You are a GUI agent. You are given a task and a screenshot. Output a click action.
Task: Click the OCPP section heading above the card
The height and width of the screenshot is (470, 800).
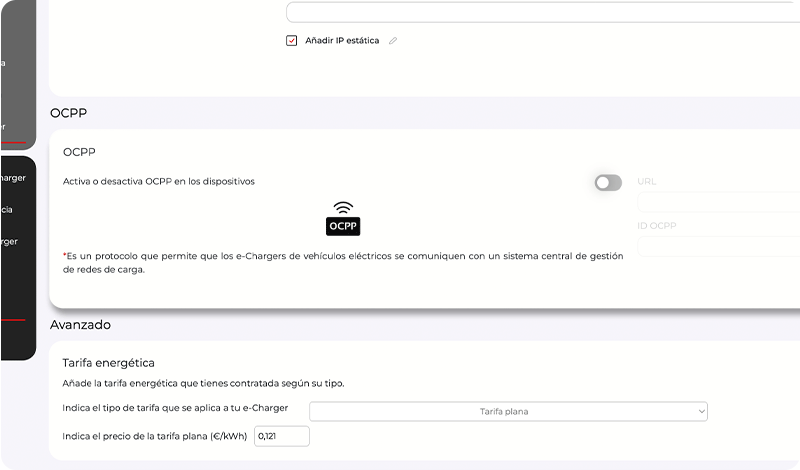(69, 113)
